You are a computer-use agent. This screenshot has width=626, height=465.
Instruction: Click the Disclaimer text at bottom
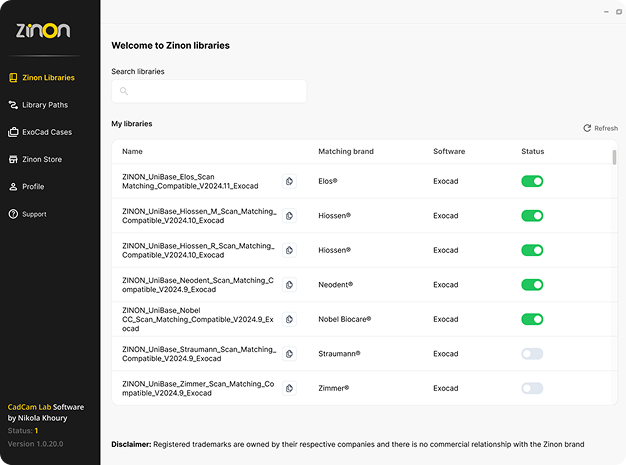348,444
